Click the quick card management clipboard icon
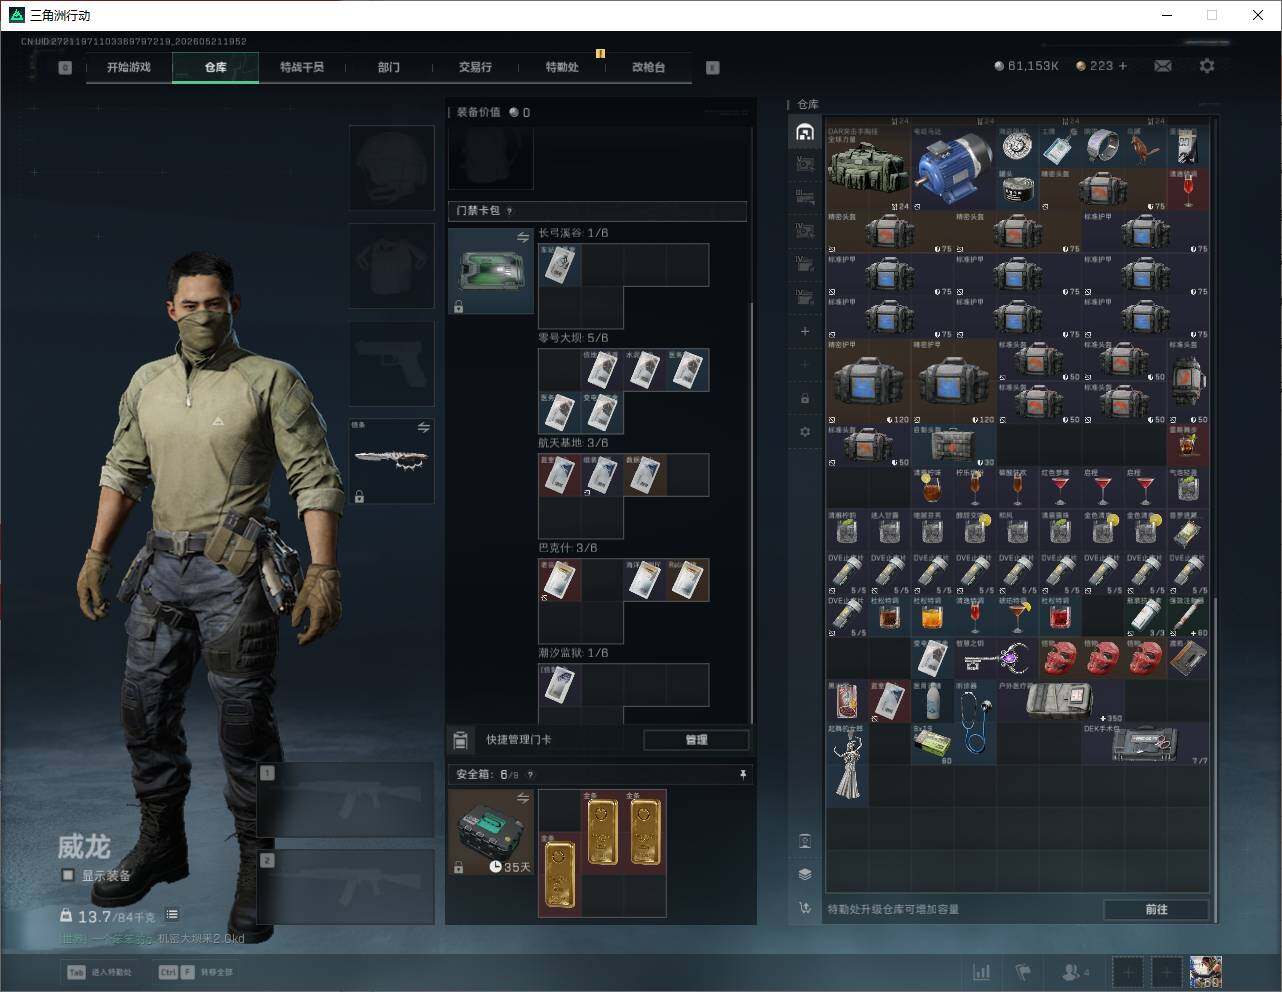 (x=461, y=740)
